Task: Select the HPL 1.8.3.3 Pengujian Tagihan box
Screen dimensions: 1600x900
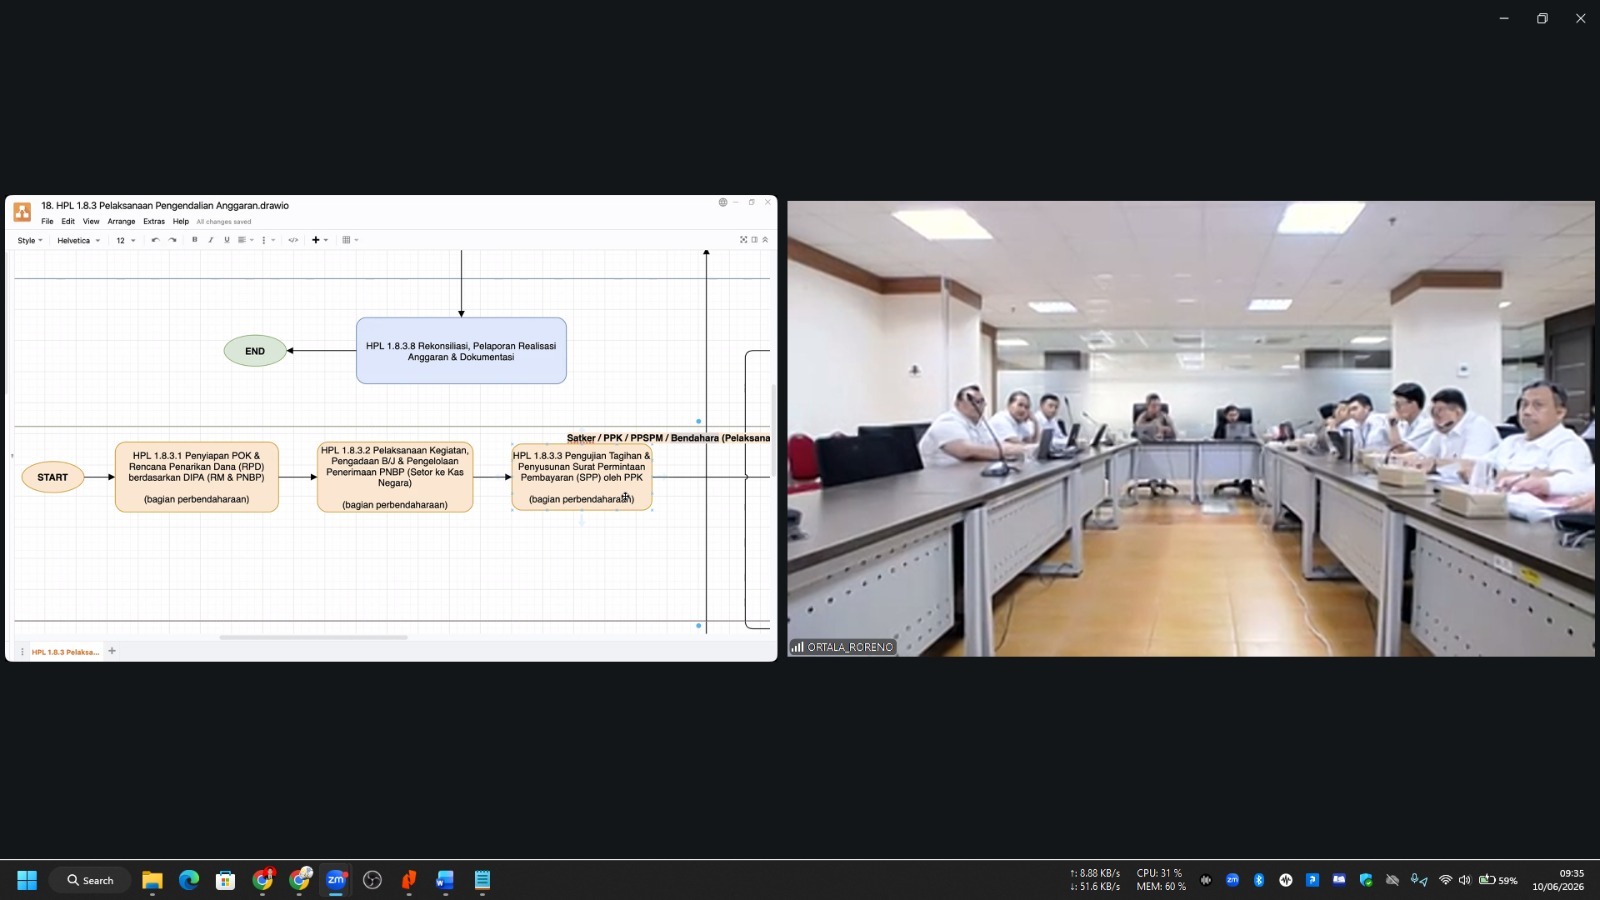Action: [582, 477]
